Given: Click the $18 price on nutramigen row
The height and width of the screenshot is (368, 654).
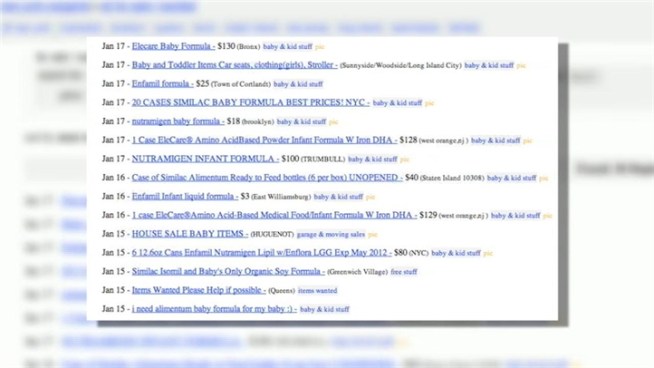Looking at the screenshot, I should (233, 121).
